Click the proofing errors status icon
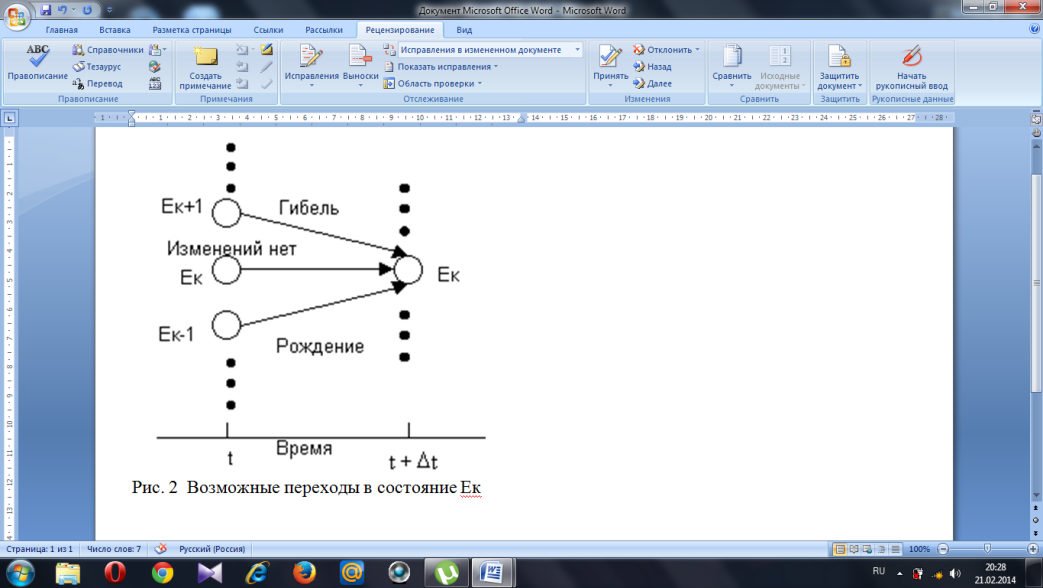 click(160, 549)
